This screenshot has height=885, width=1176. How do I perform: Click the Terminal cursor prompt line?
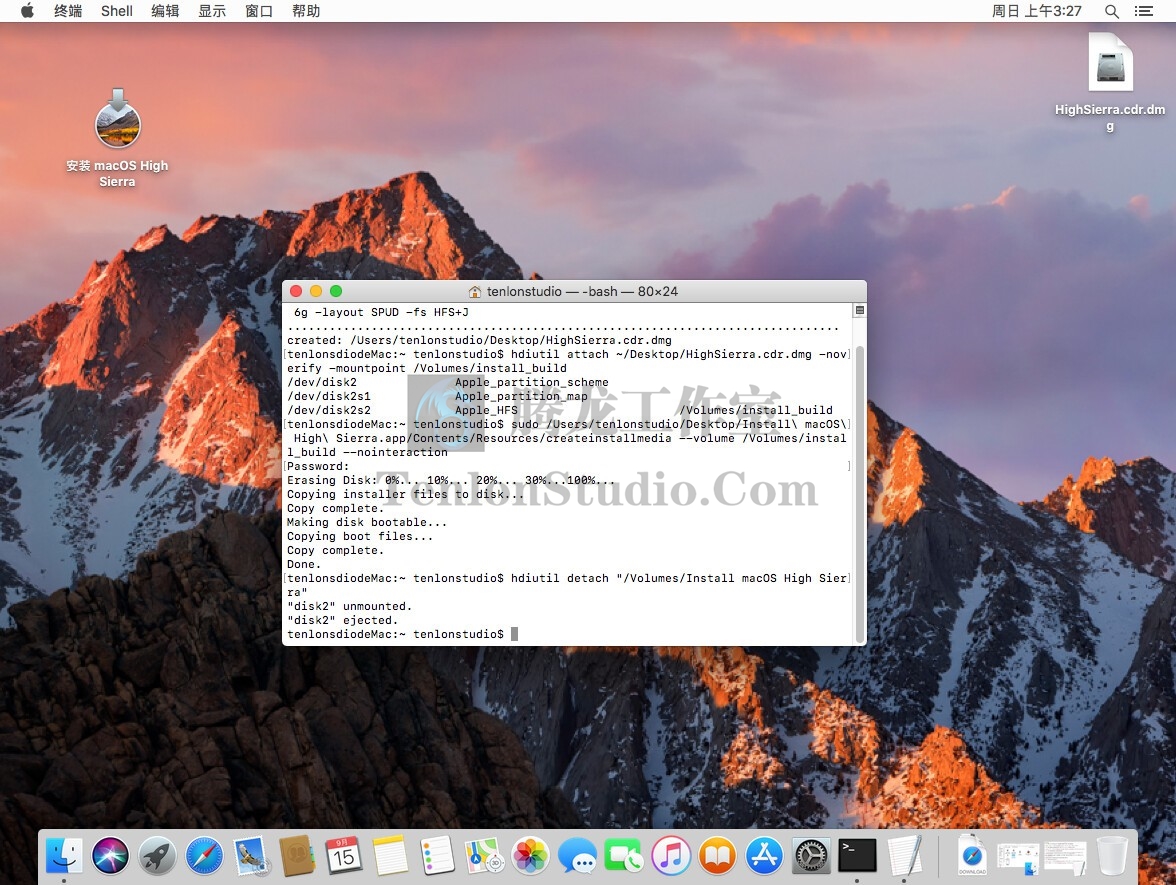(x=402, y=634)
